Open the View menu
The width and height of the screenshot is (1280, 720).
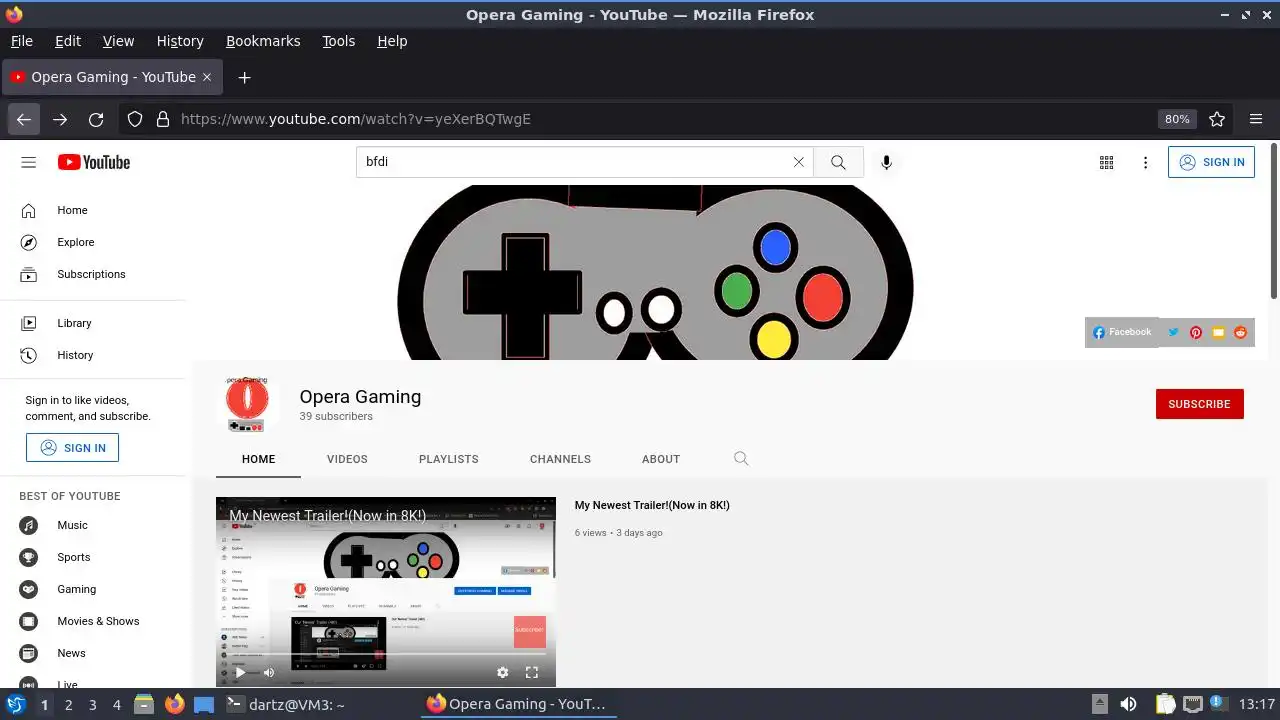tap(118, 41)
